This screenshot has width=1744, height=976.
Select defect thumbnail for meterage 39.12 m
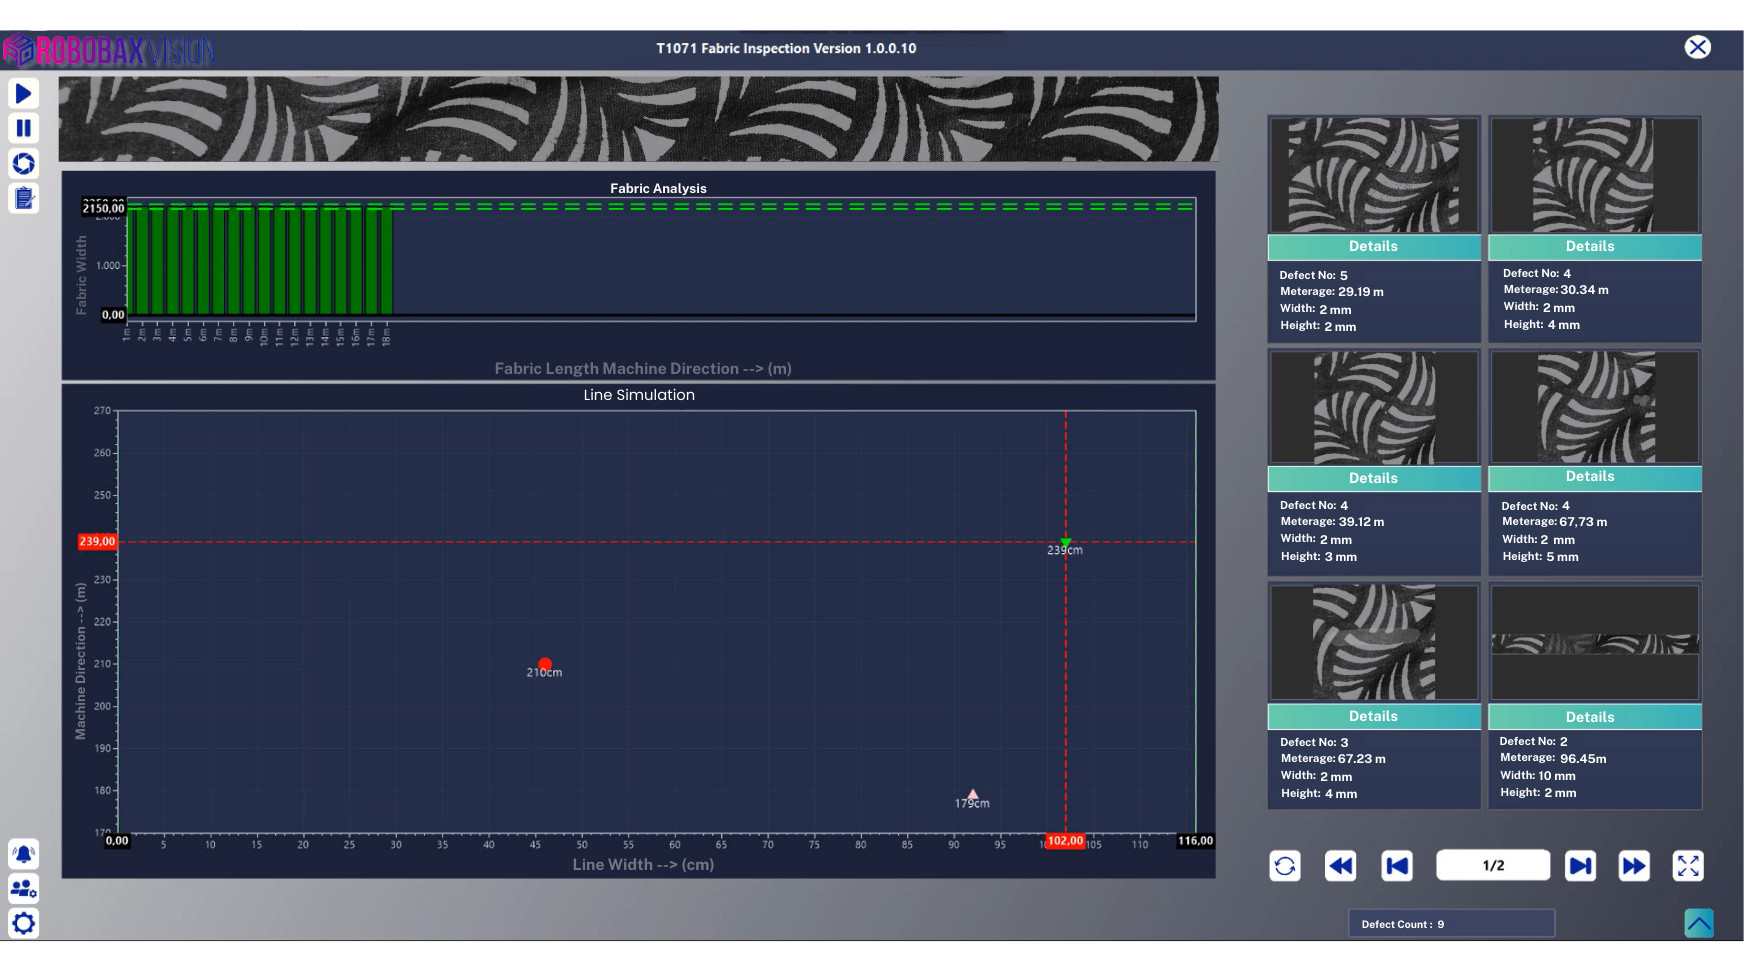[x=1374, y=407]
